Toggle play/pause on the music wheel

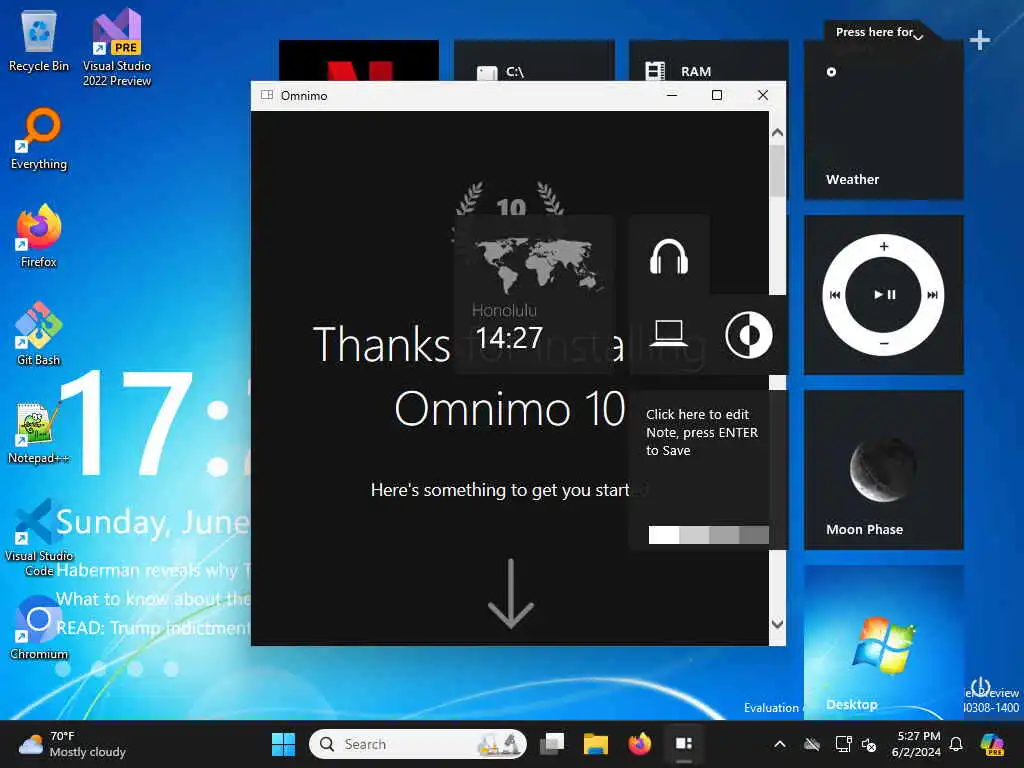coord(884,295)
